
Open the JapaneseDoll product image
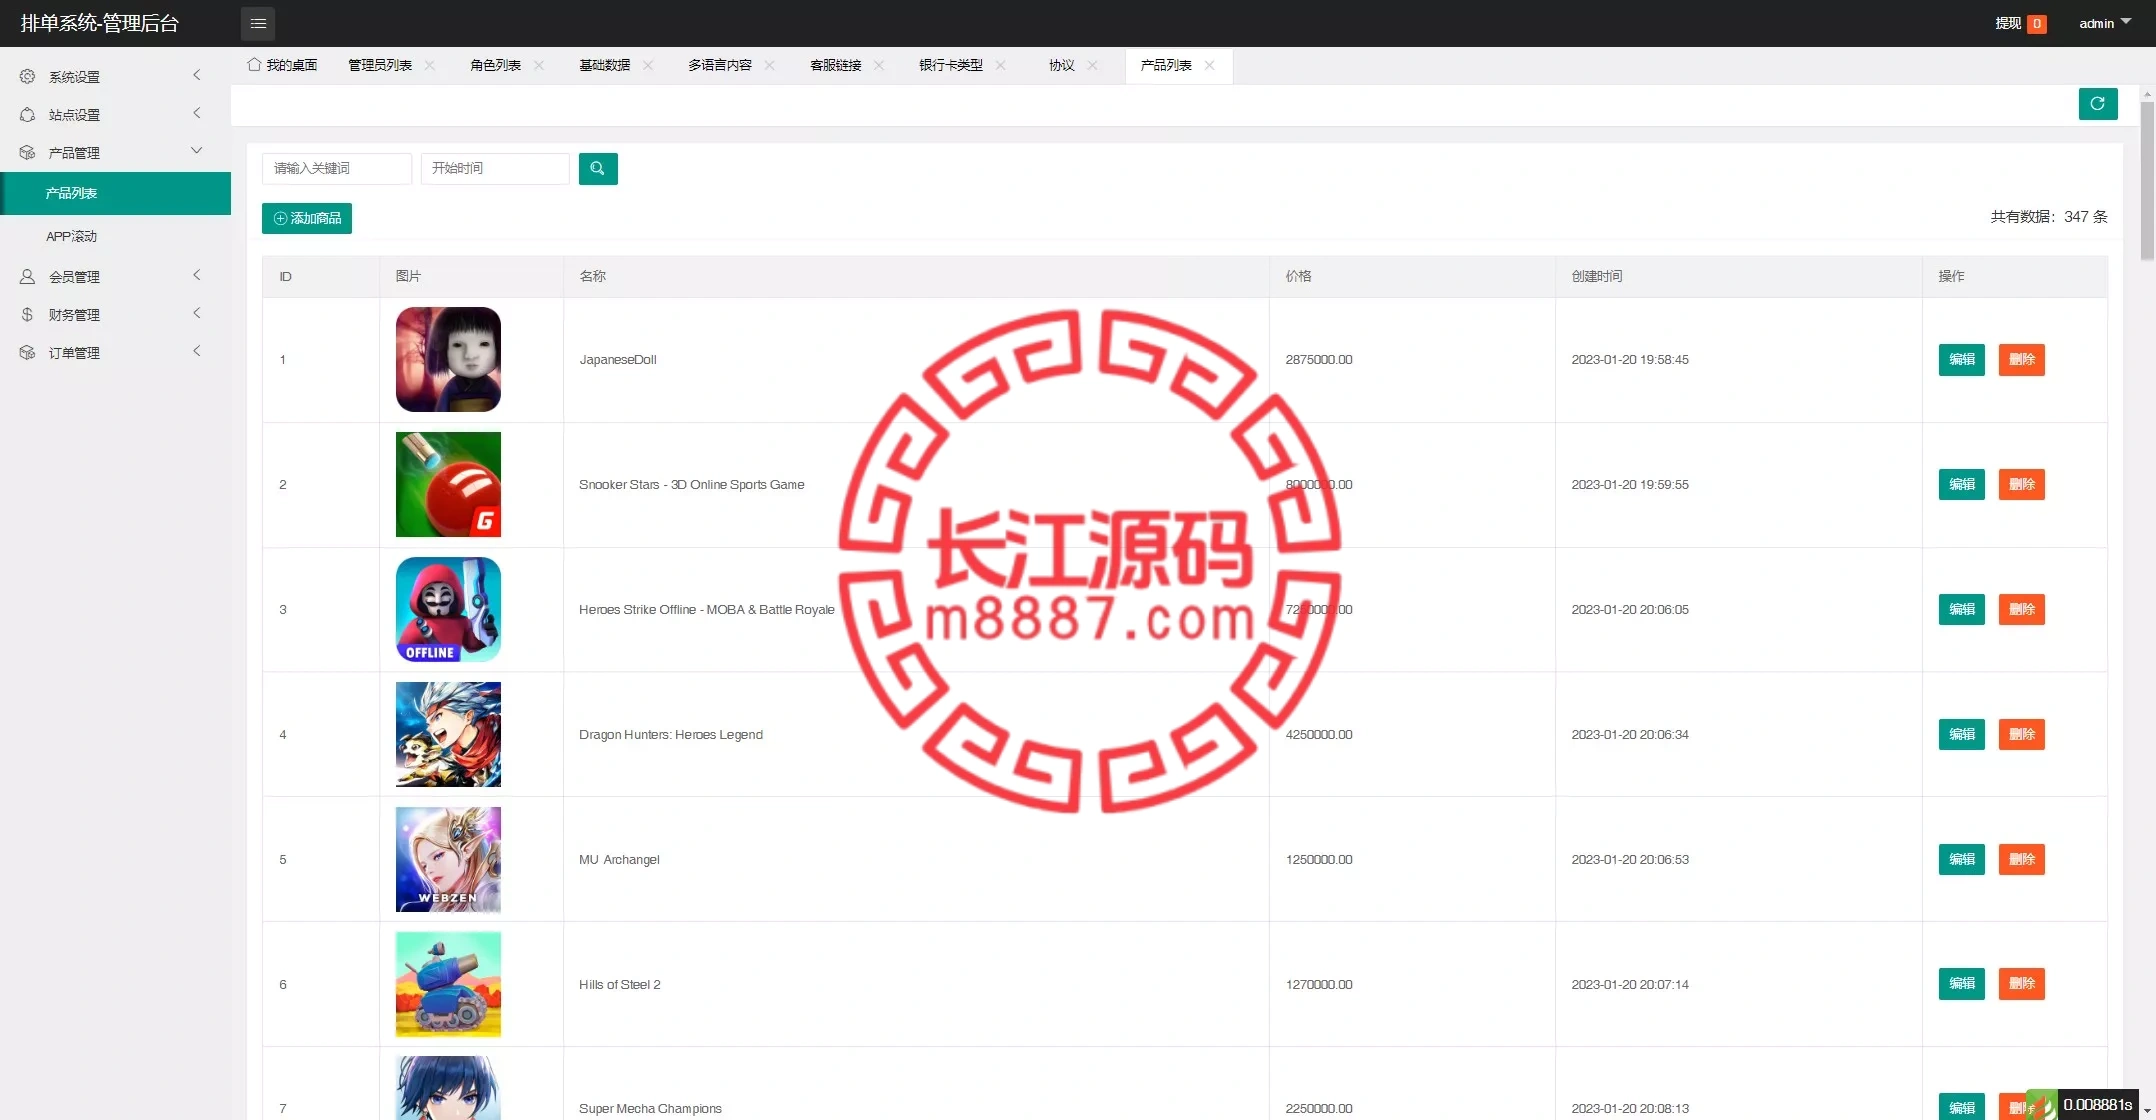coord(448,359)
